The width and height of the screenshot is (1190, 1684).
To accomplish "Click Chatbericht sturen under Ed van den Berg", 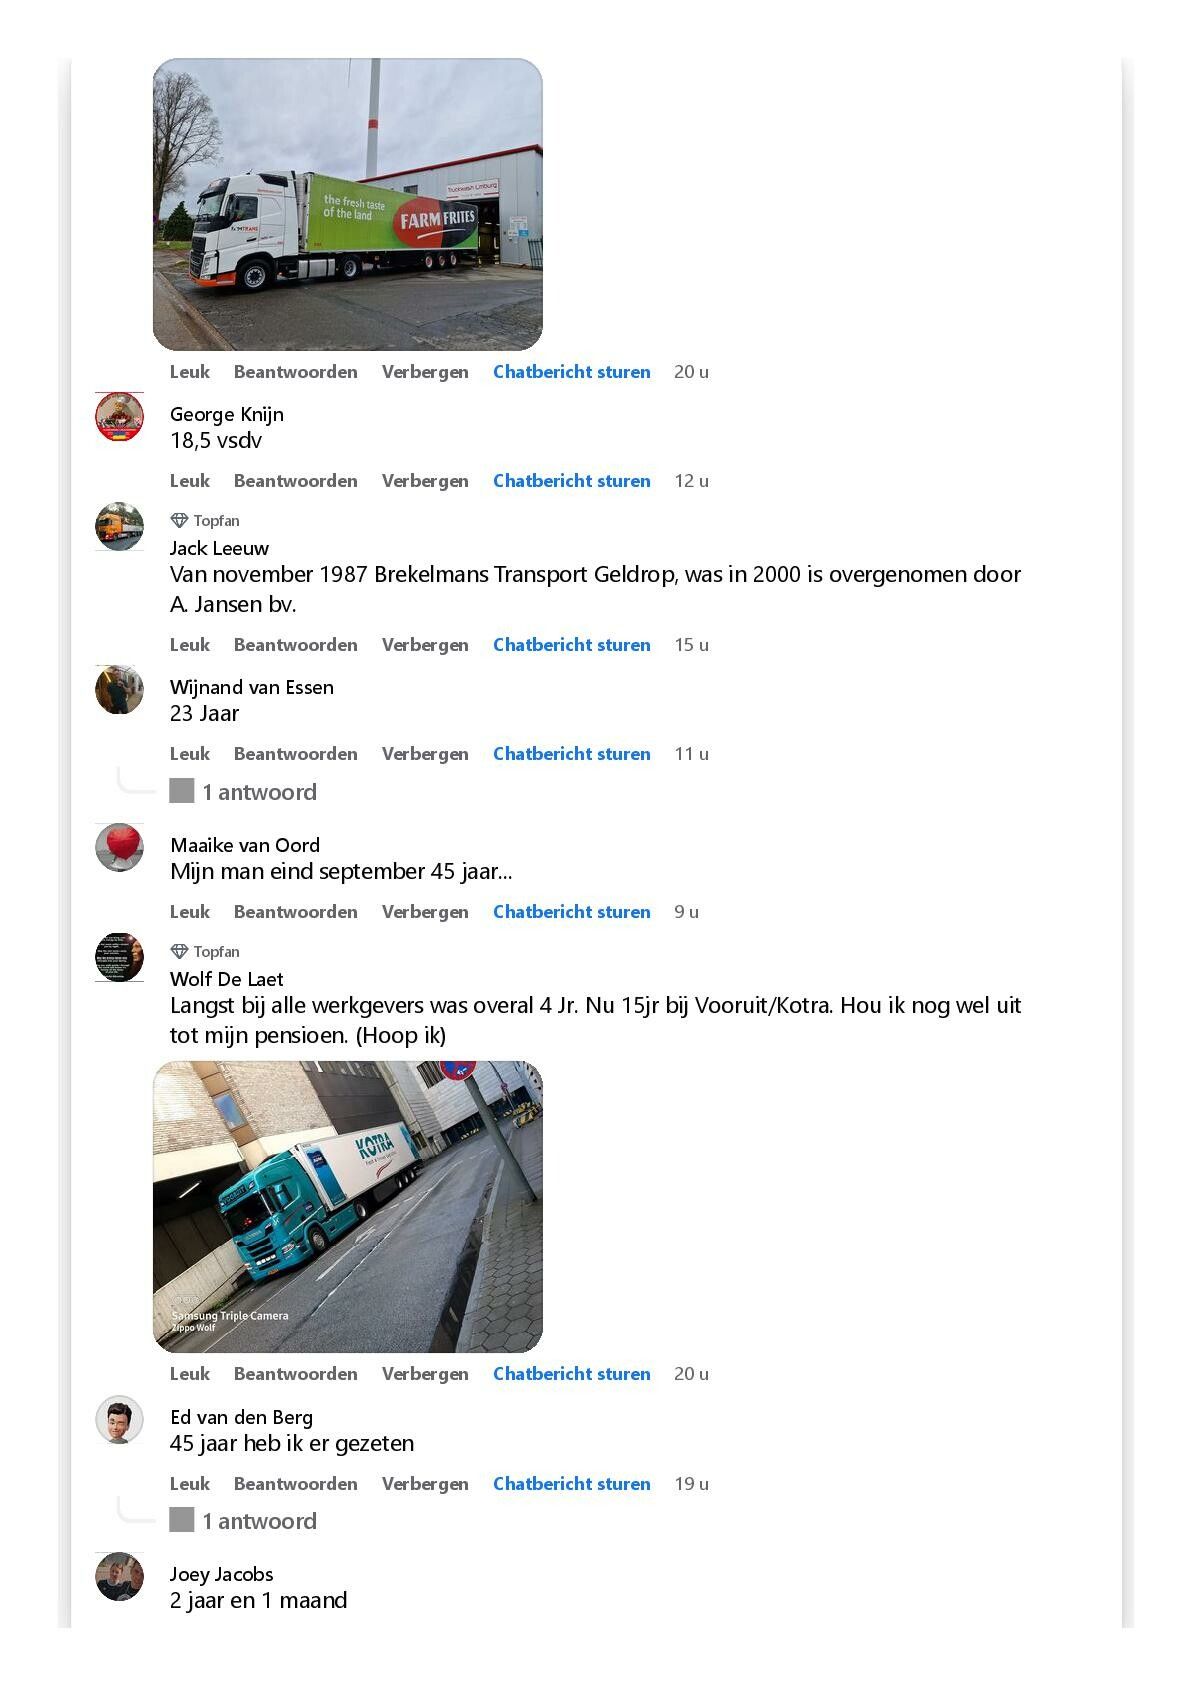I will point(571,1484).
